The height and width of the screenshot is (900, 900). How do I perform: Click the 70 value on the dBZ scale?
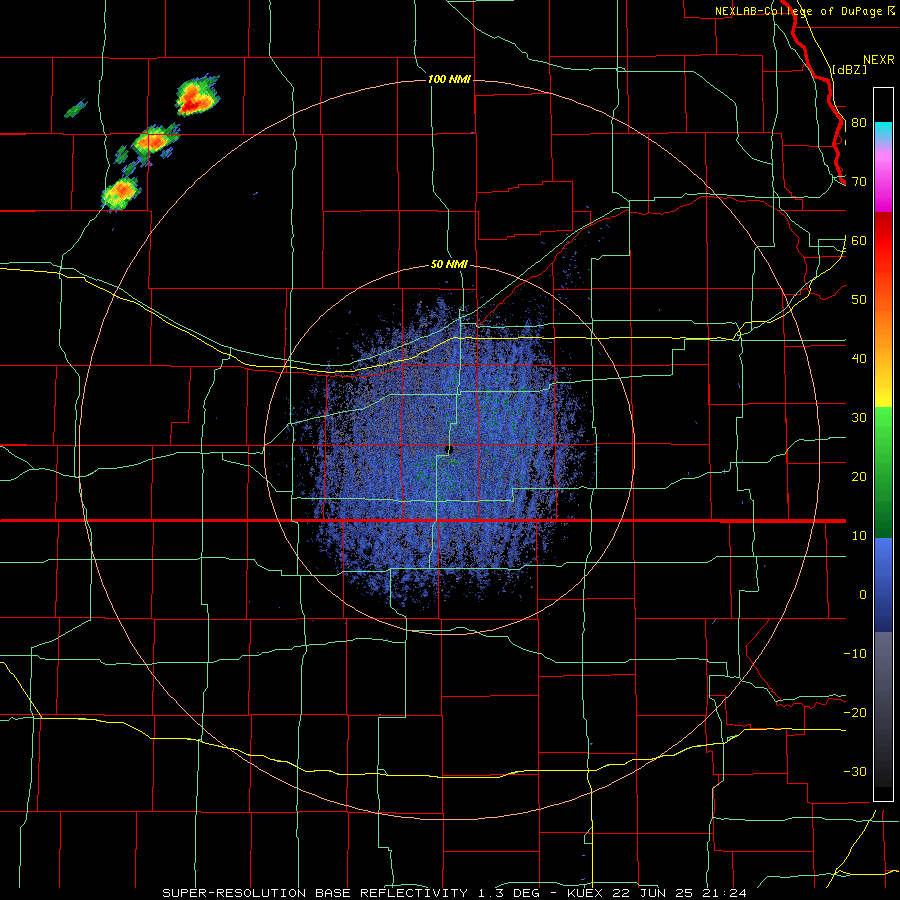(x=859, y=182)
